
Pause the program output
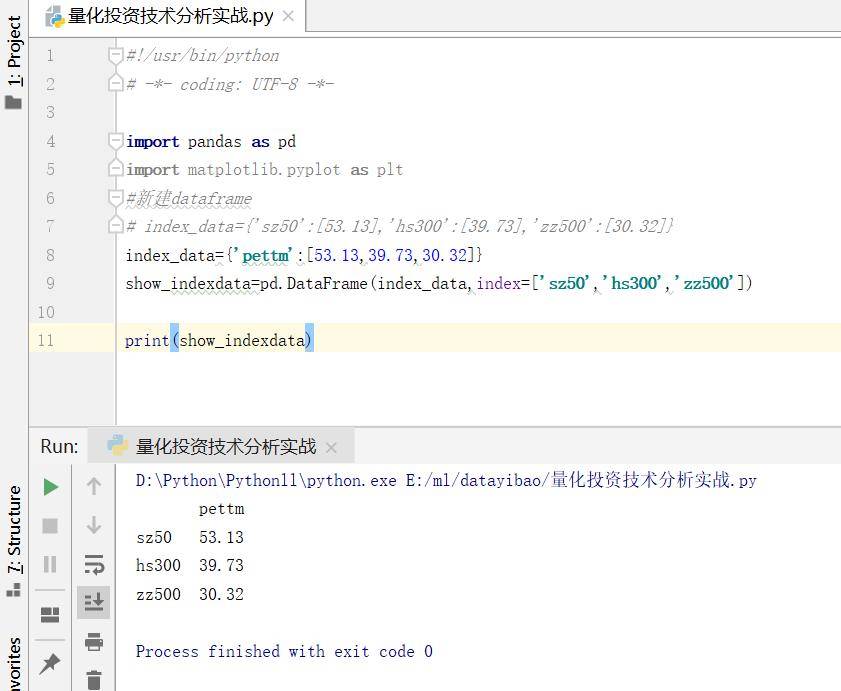pos(50,564)
